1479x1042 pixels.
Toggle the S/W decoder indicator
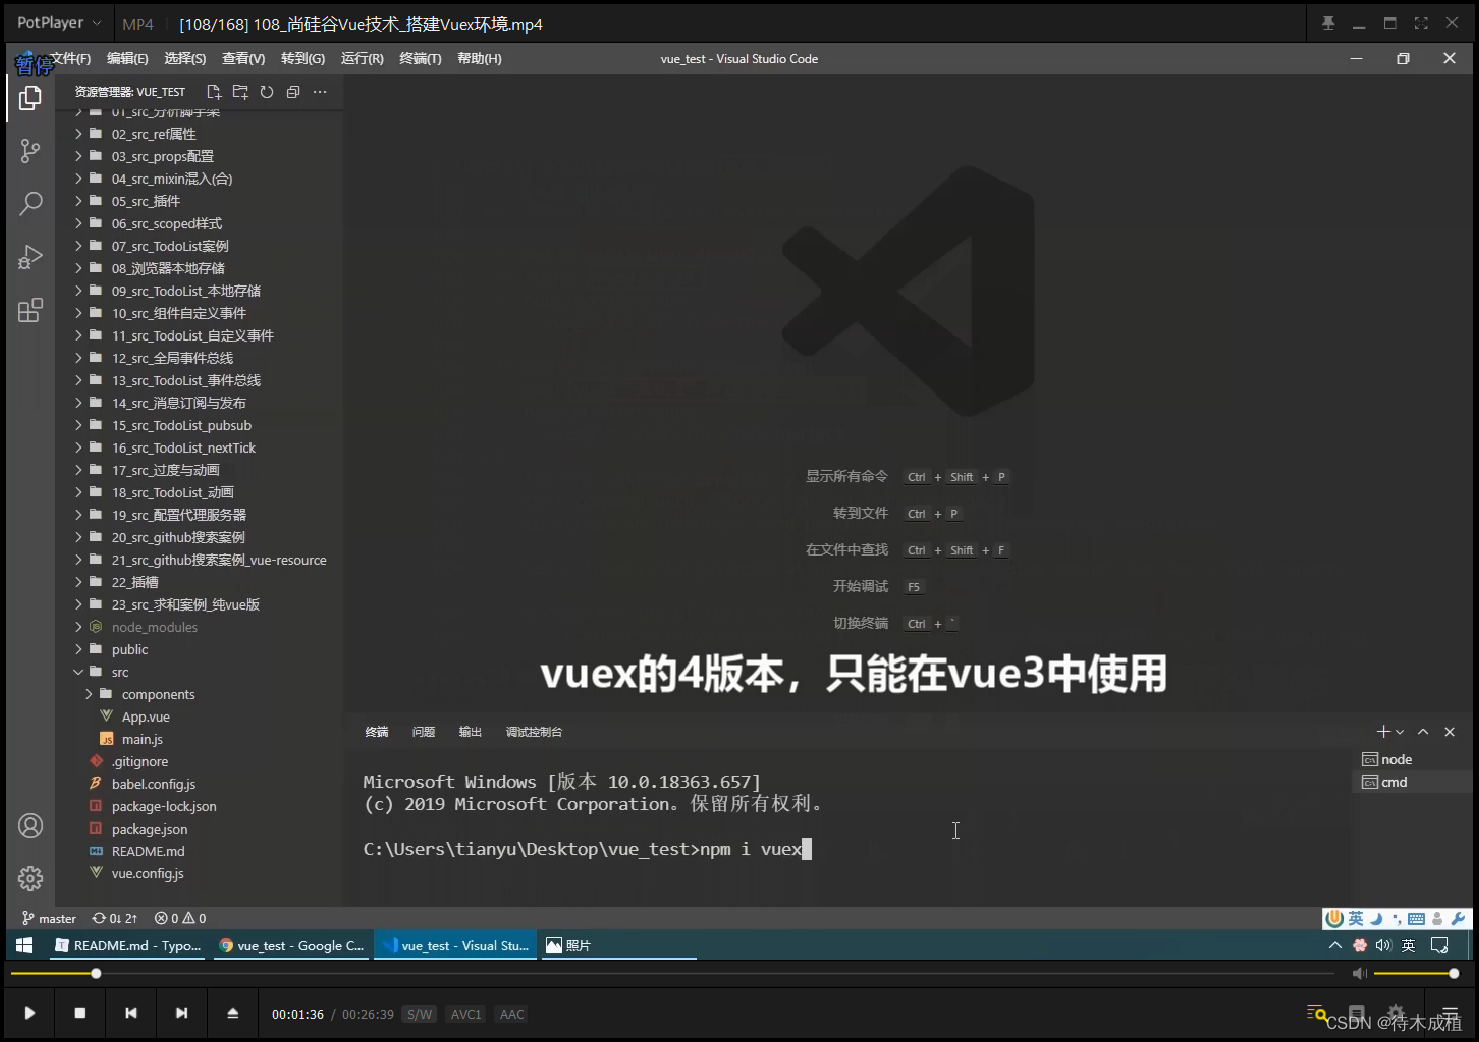pos(420,1014)
